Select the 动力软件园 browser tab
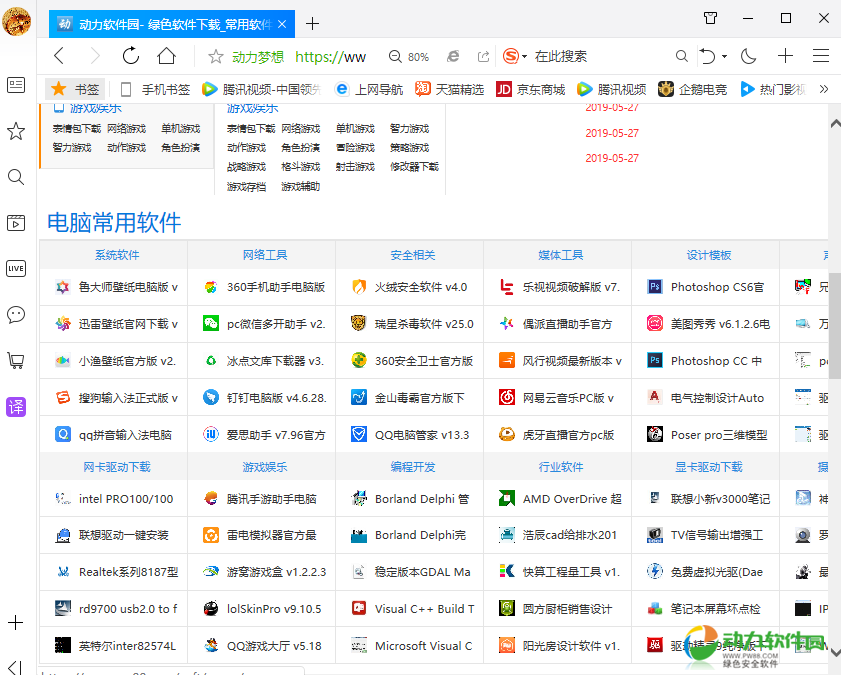This screenshot has width=841, height=675. click(x=172, y=24)
